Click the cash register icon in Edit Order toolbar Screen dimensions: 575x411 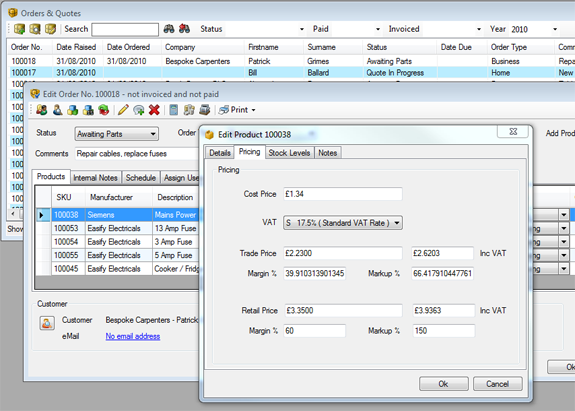205,110
